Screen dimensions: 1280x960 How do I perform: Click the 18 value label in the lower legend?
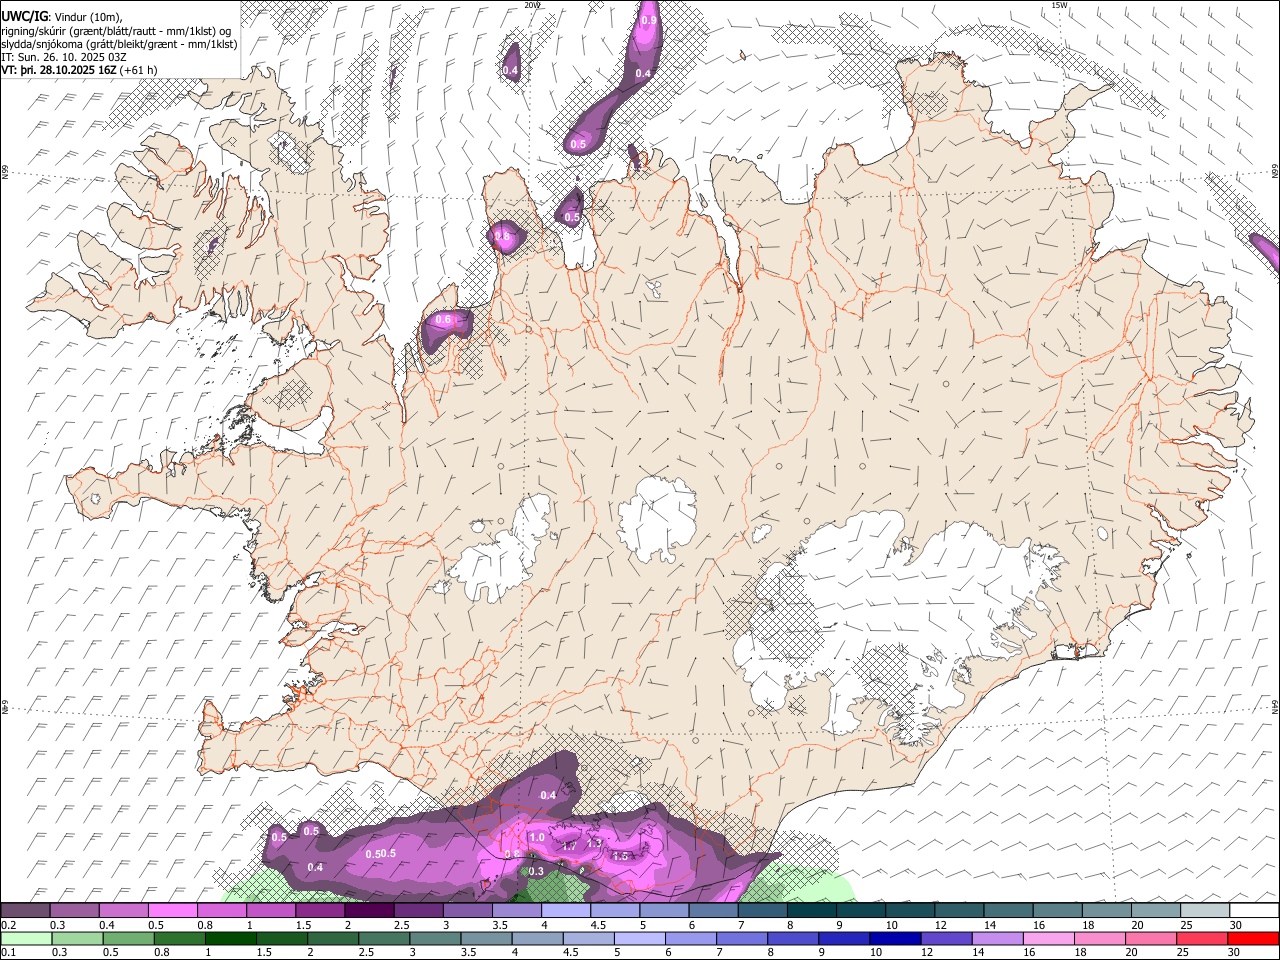point(1080,952)
